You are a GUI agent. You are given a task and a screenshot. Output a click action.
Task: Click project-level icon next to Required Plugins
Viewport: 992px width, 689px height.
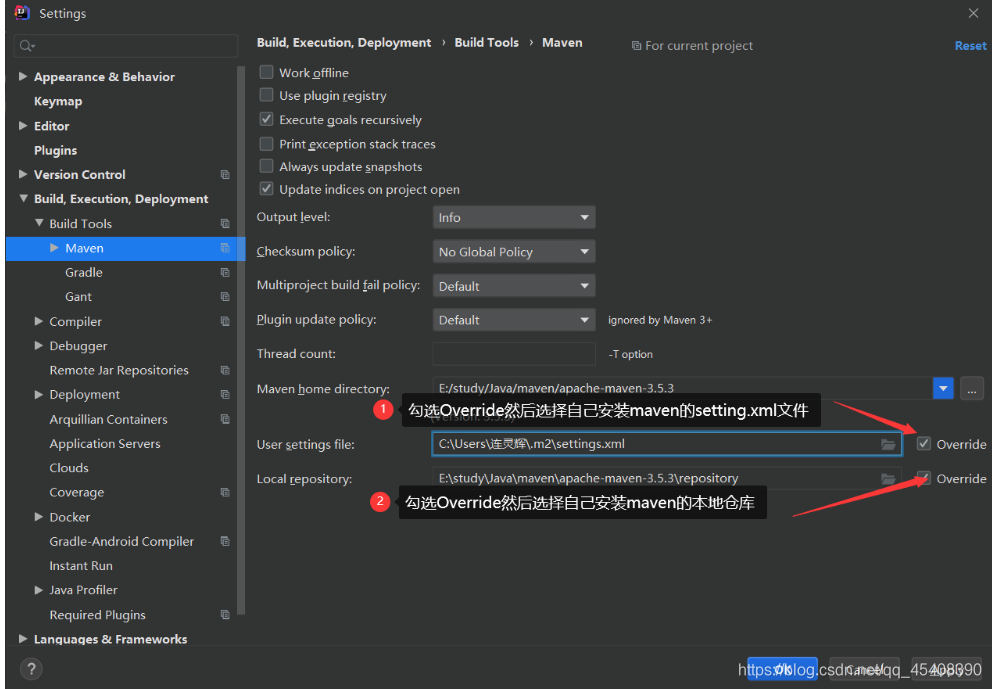tap(225, 615)
